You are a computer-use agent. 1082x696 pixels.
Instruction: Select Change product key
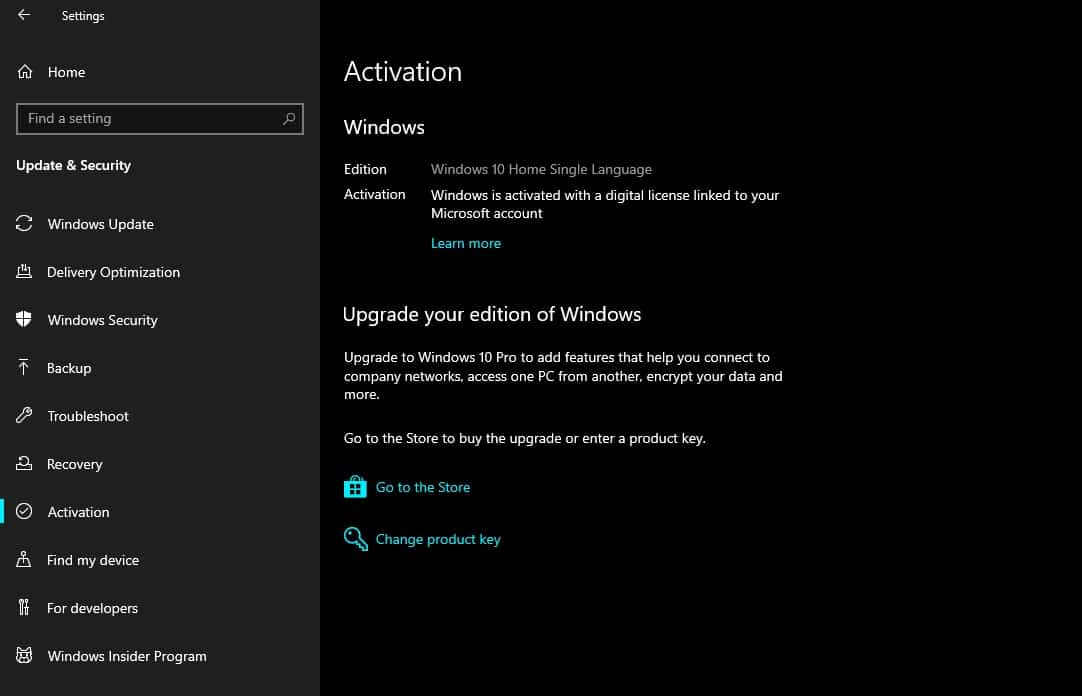click(437, 538)
